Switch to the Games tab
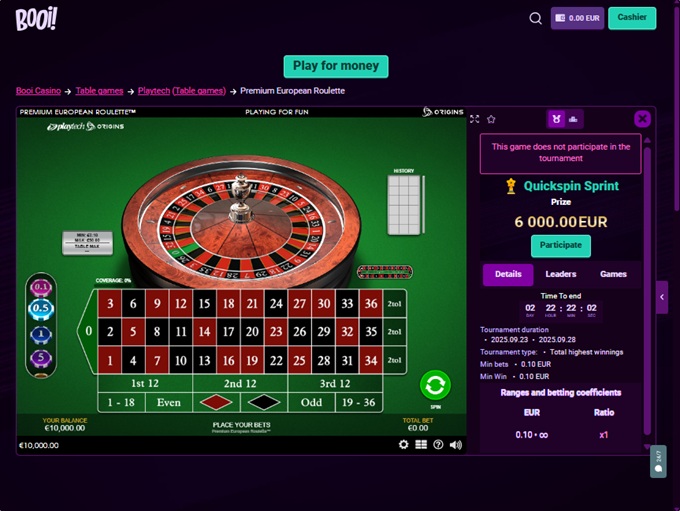This screenshot has width=680, height=511. pos(613,274)
